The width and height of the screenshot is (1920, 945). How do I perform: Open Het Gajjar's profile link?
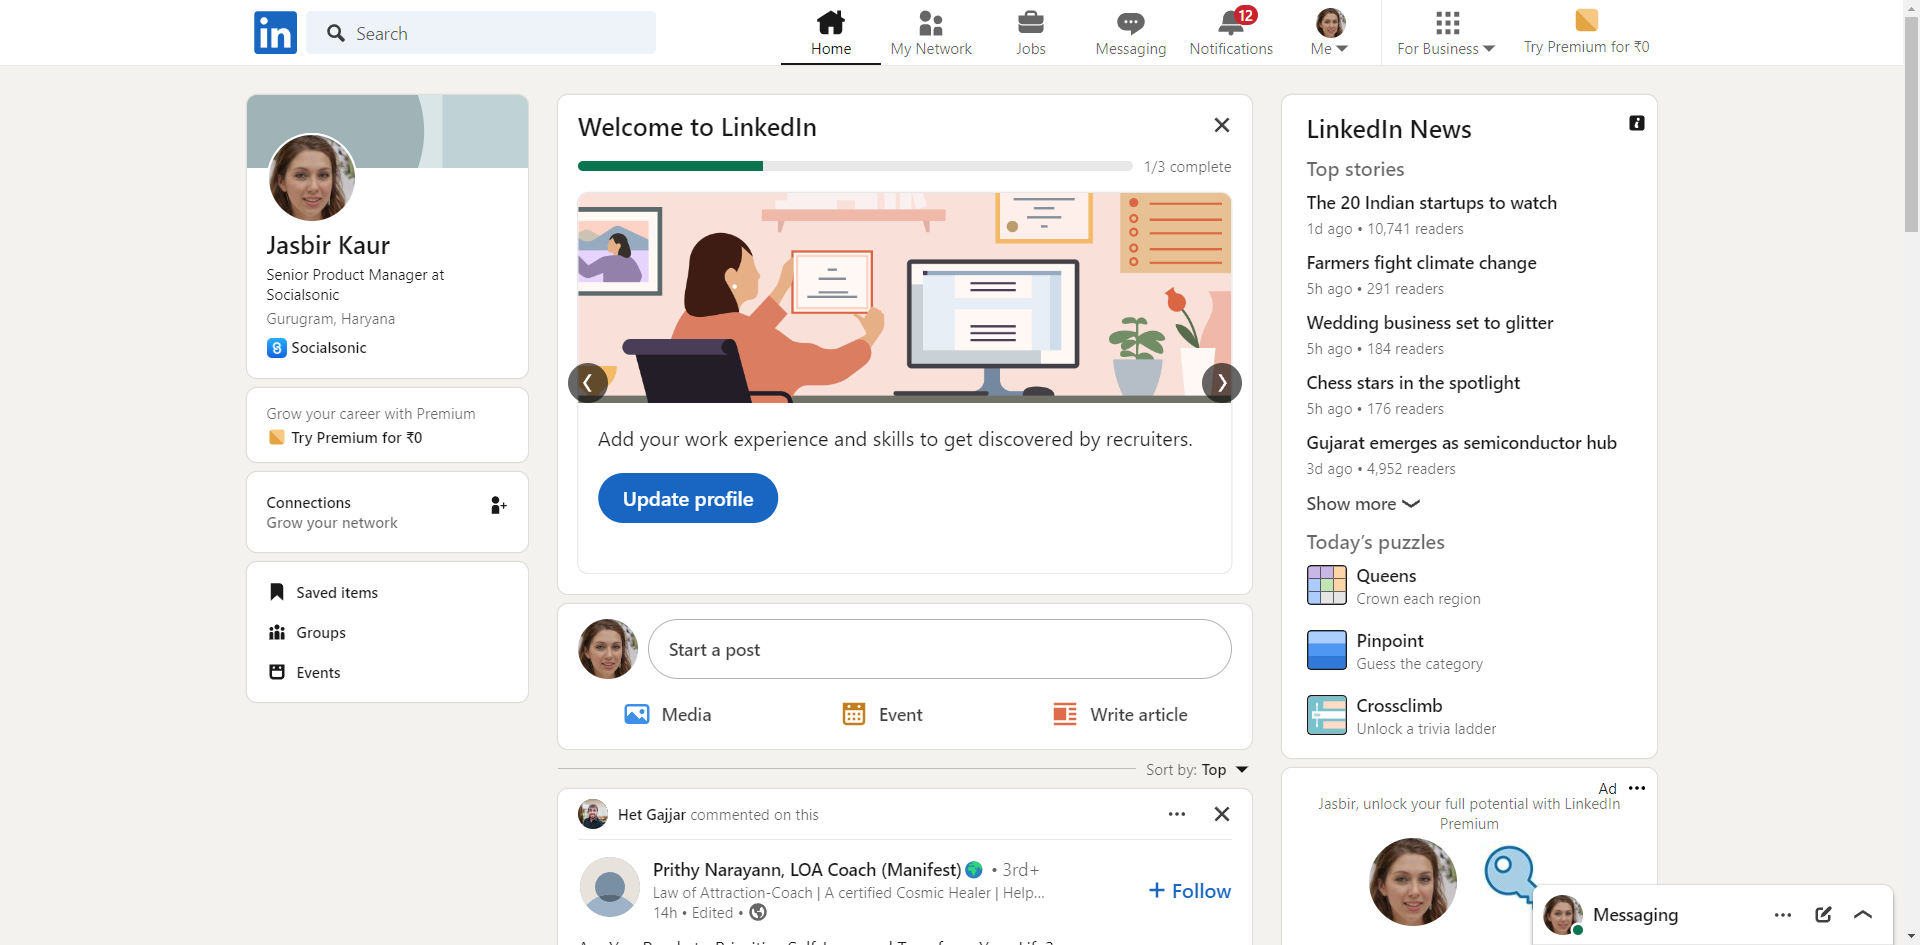point(652,815)
